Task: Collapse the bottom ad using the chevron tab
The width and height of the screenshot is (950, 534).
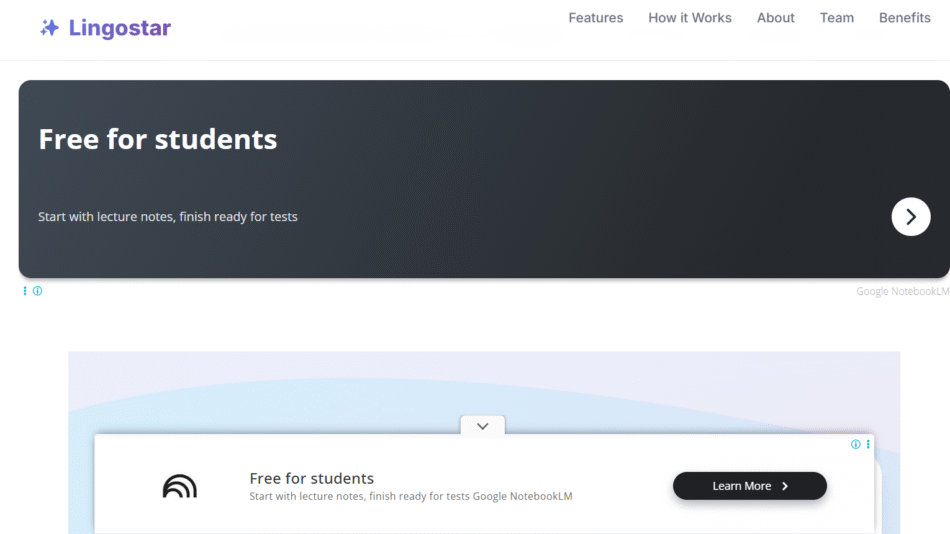Action: point(482,426)
